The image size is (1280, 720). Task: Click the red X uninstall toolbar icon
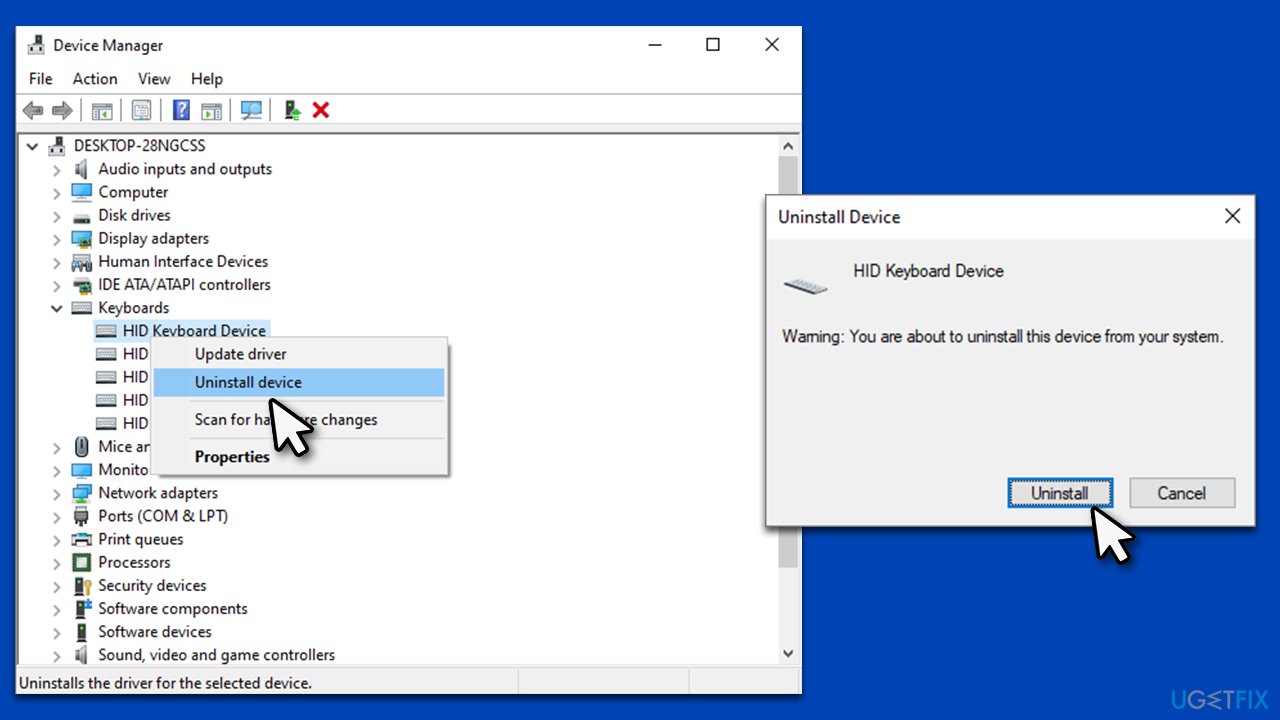320,110
